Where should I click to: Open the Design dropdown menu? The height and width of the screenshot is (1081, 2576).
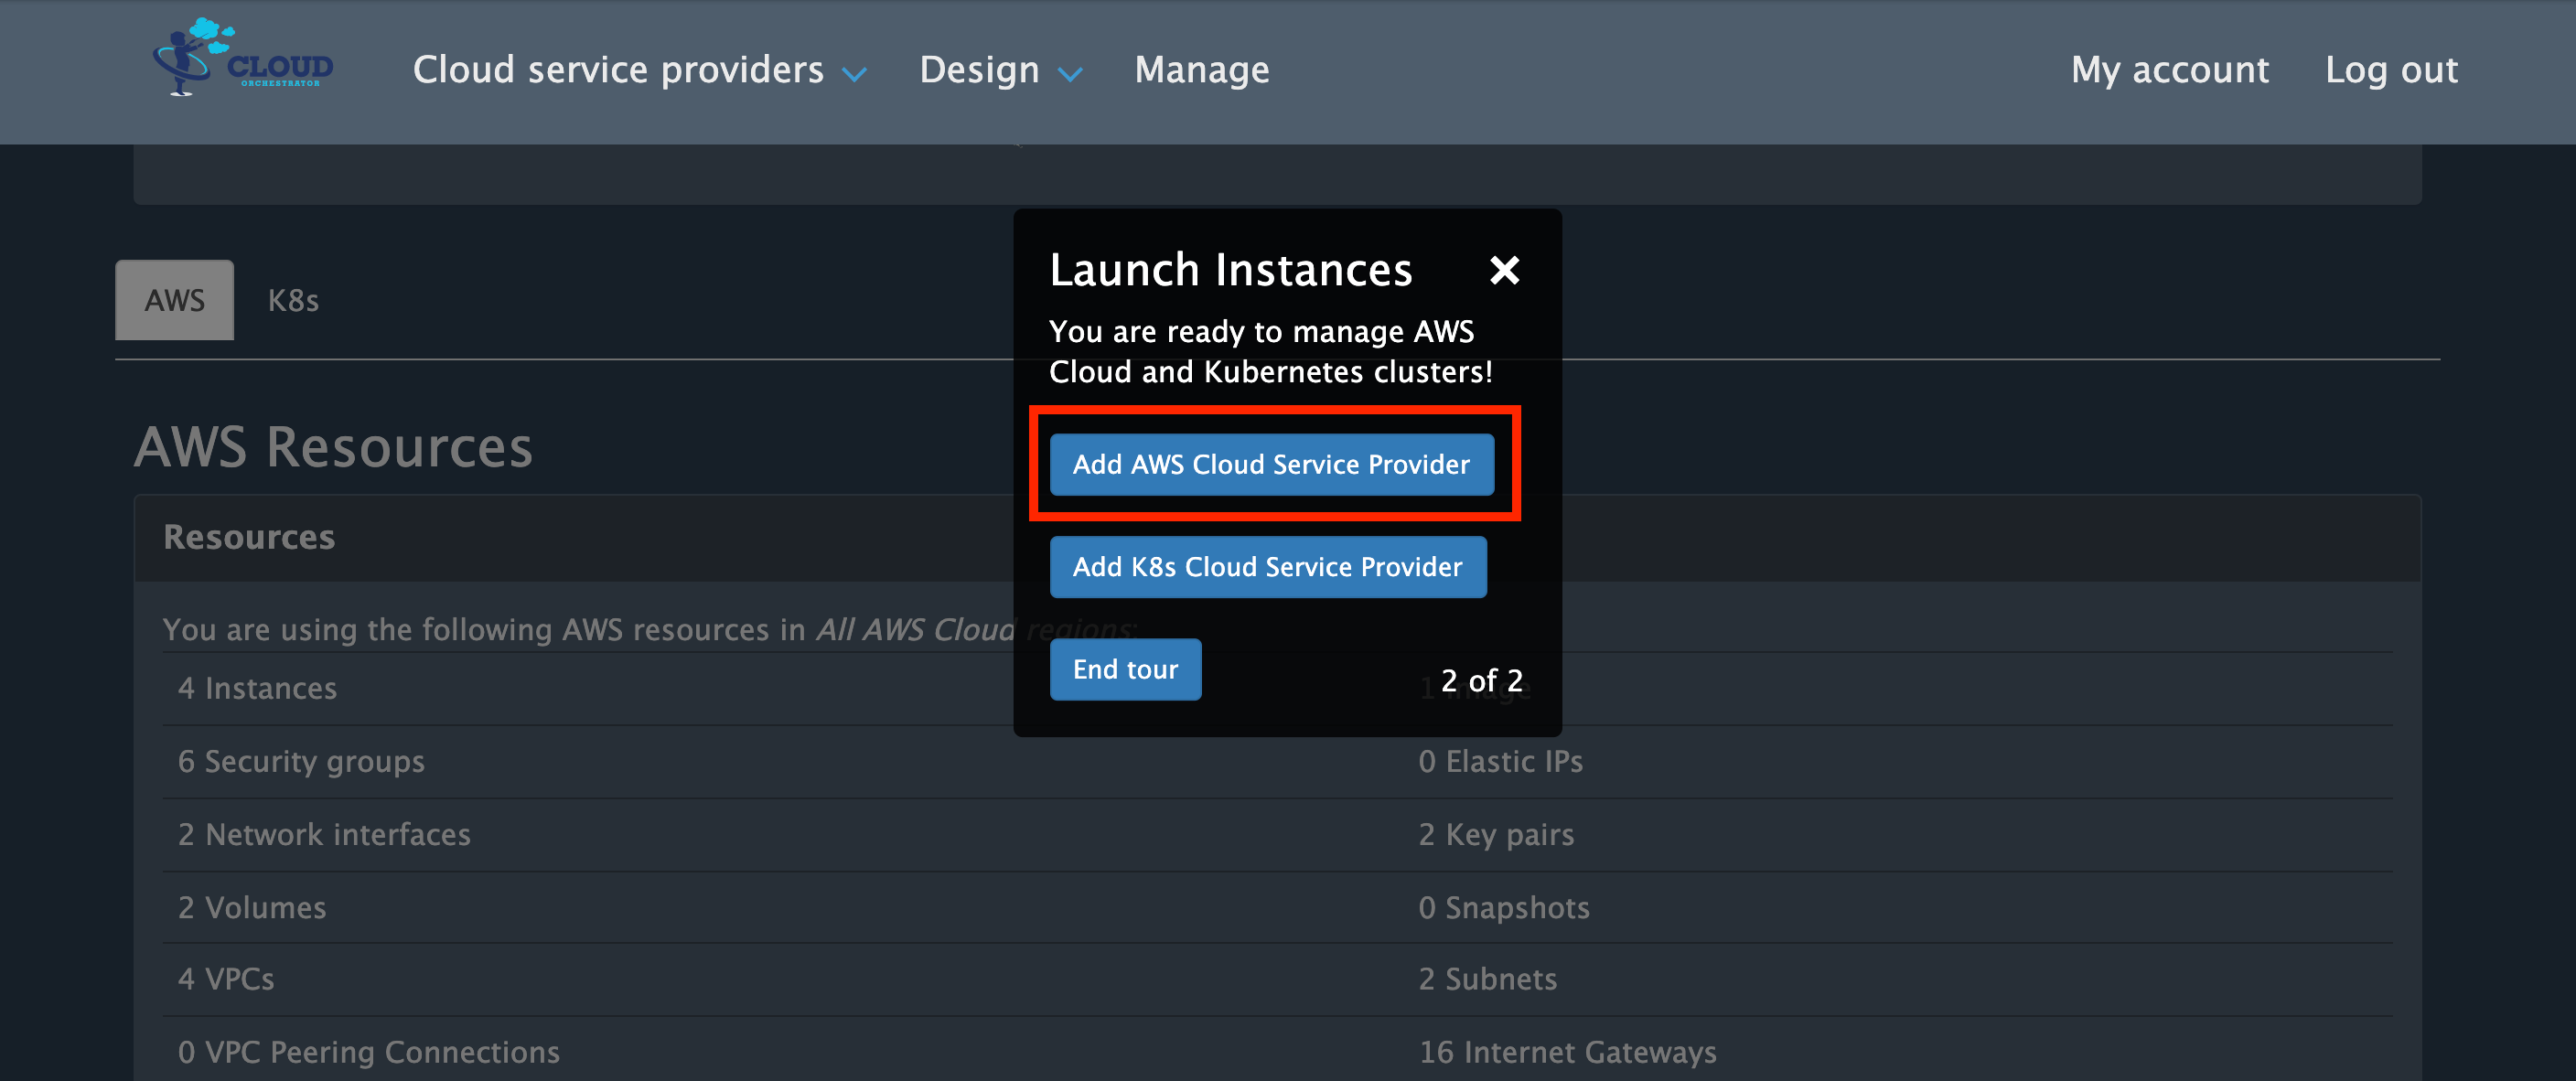click(999, 70)
